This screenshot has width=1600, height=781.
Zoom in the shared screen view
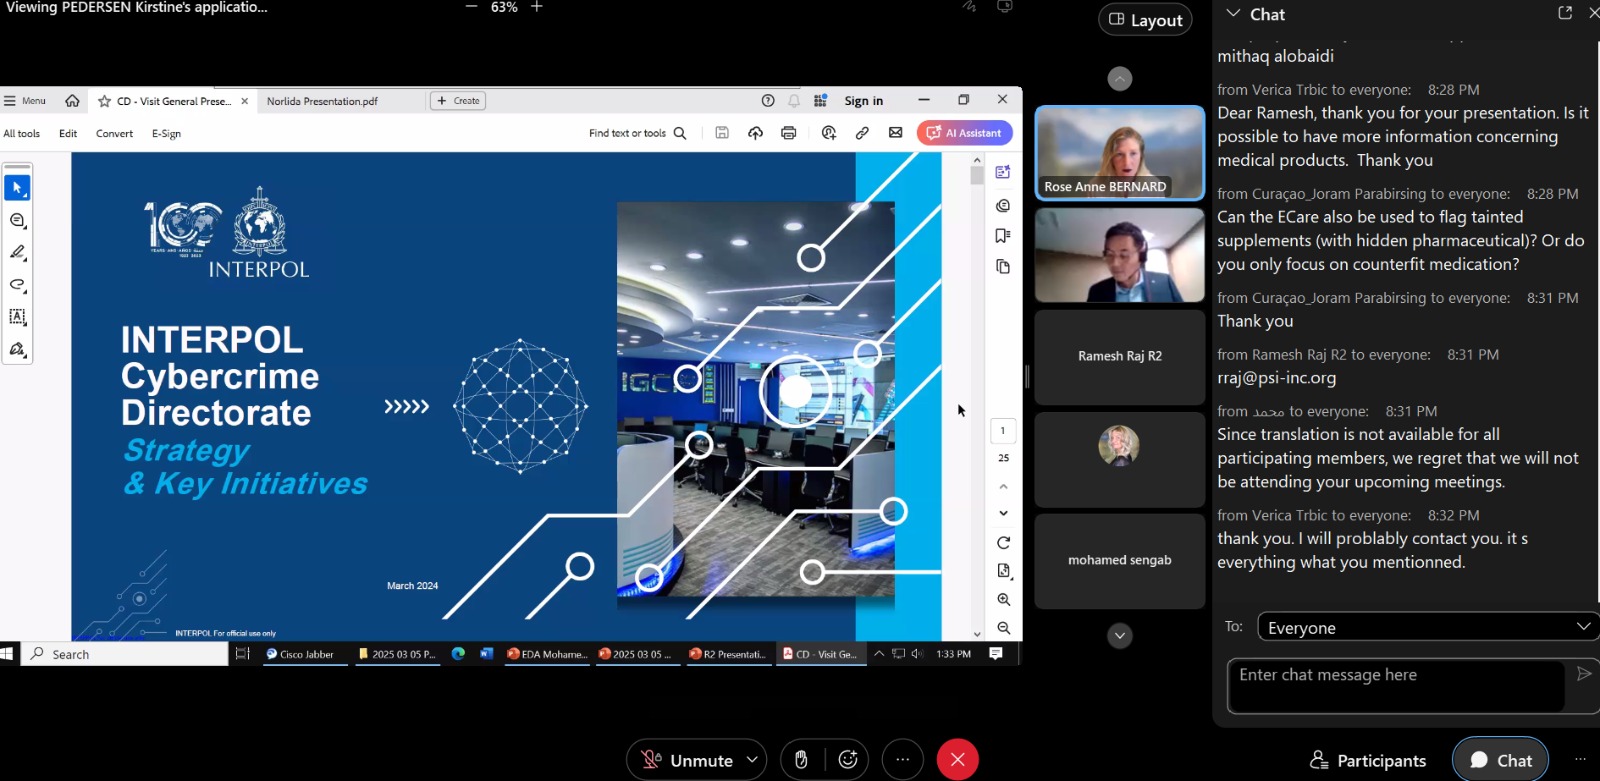point(537,7)
